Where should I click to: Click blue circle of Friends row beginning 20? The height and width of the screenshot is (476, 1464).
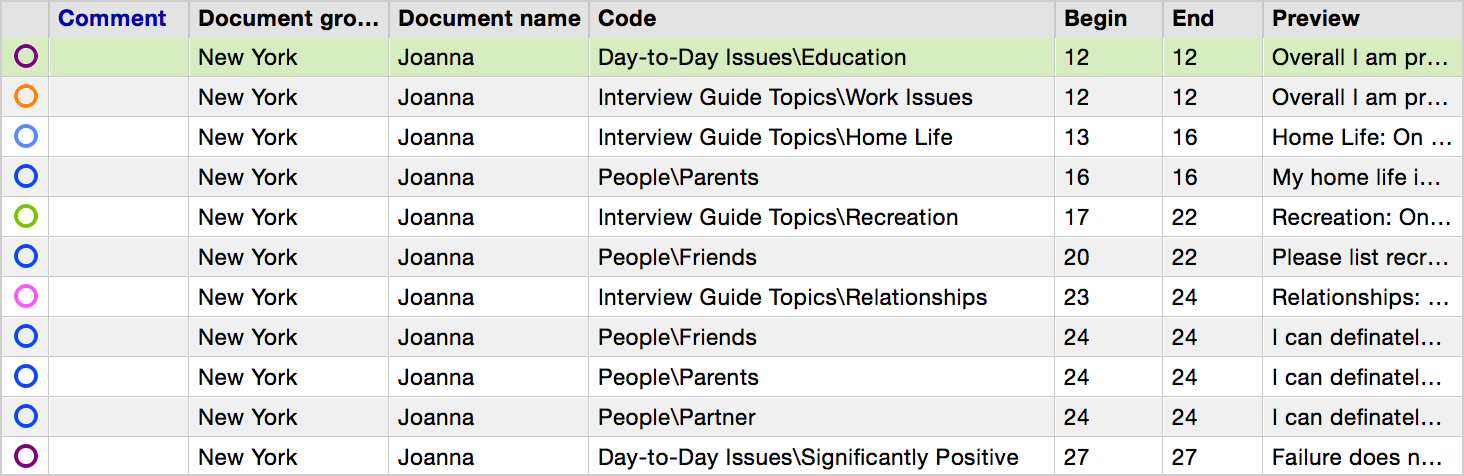coord(26,257)
